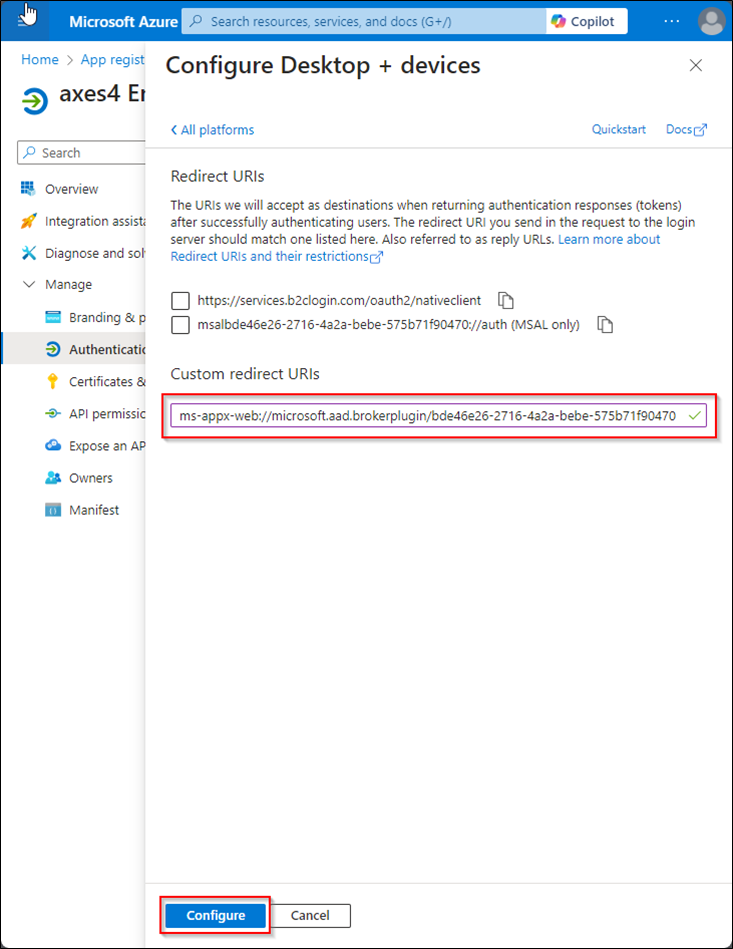Click the API permissions icon

[x=53, y=413]
